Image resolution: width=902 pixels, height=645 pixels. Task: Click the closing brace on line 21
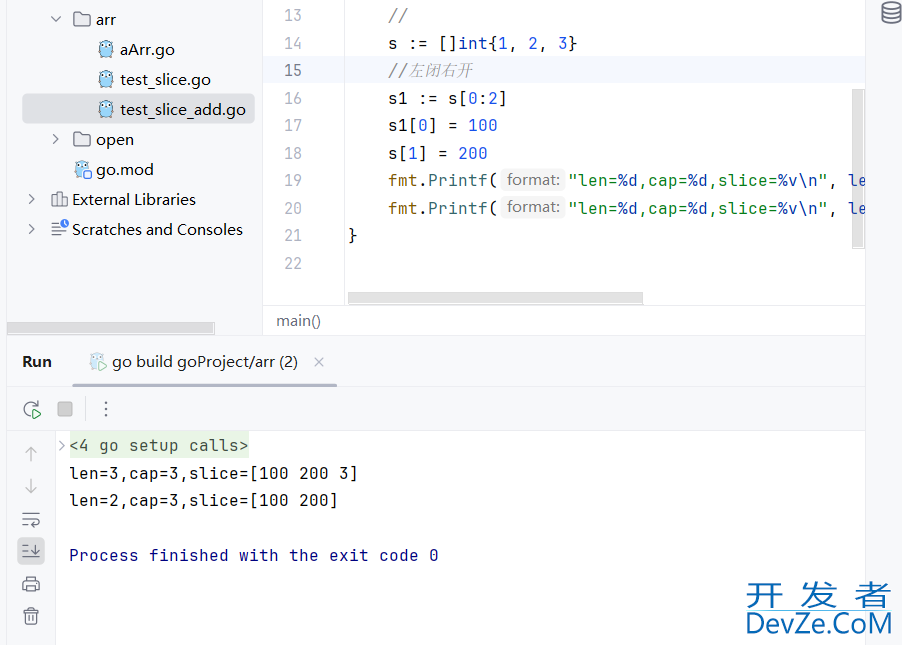pyautogui.click(x=352, y=235)
